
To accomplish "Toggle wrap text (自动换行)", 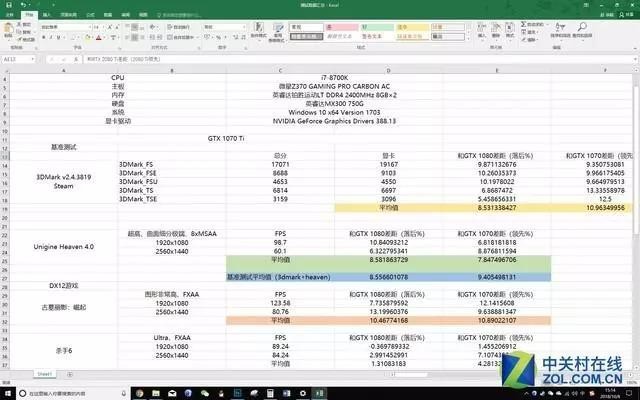I will (x=180, y=27).
